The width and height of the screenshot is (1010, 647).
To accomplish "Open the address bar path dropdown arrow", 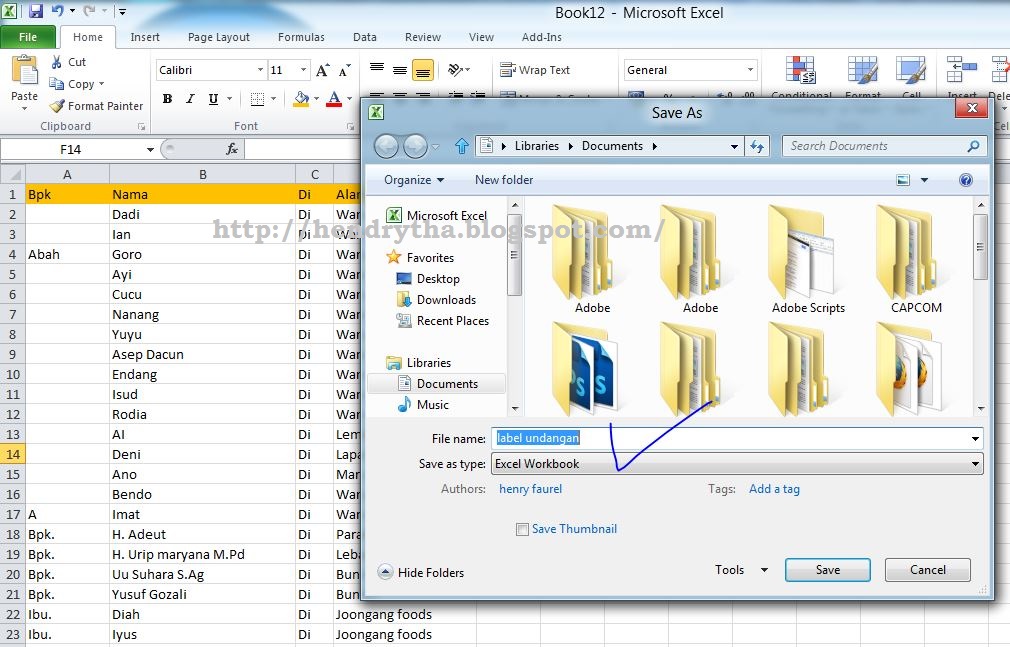I will point(734,146).
